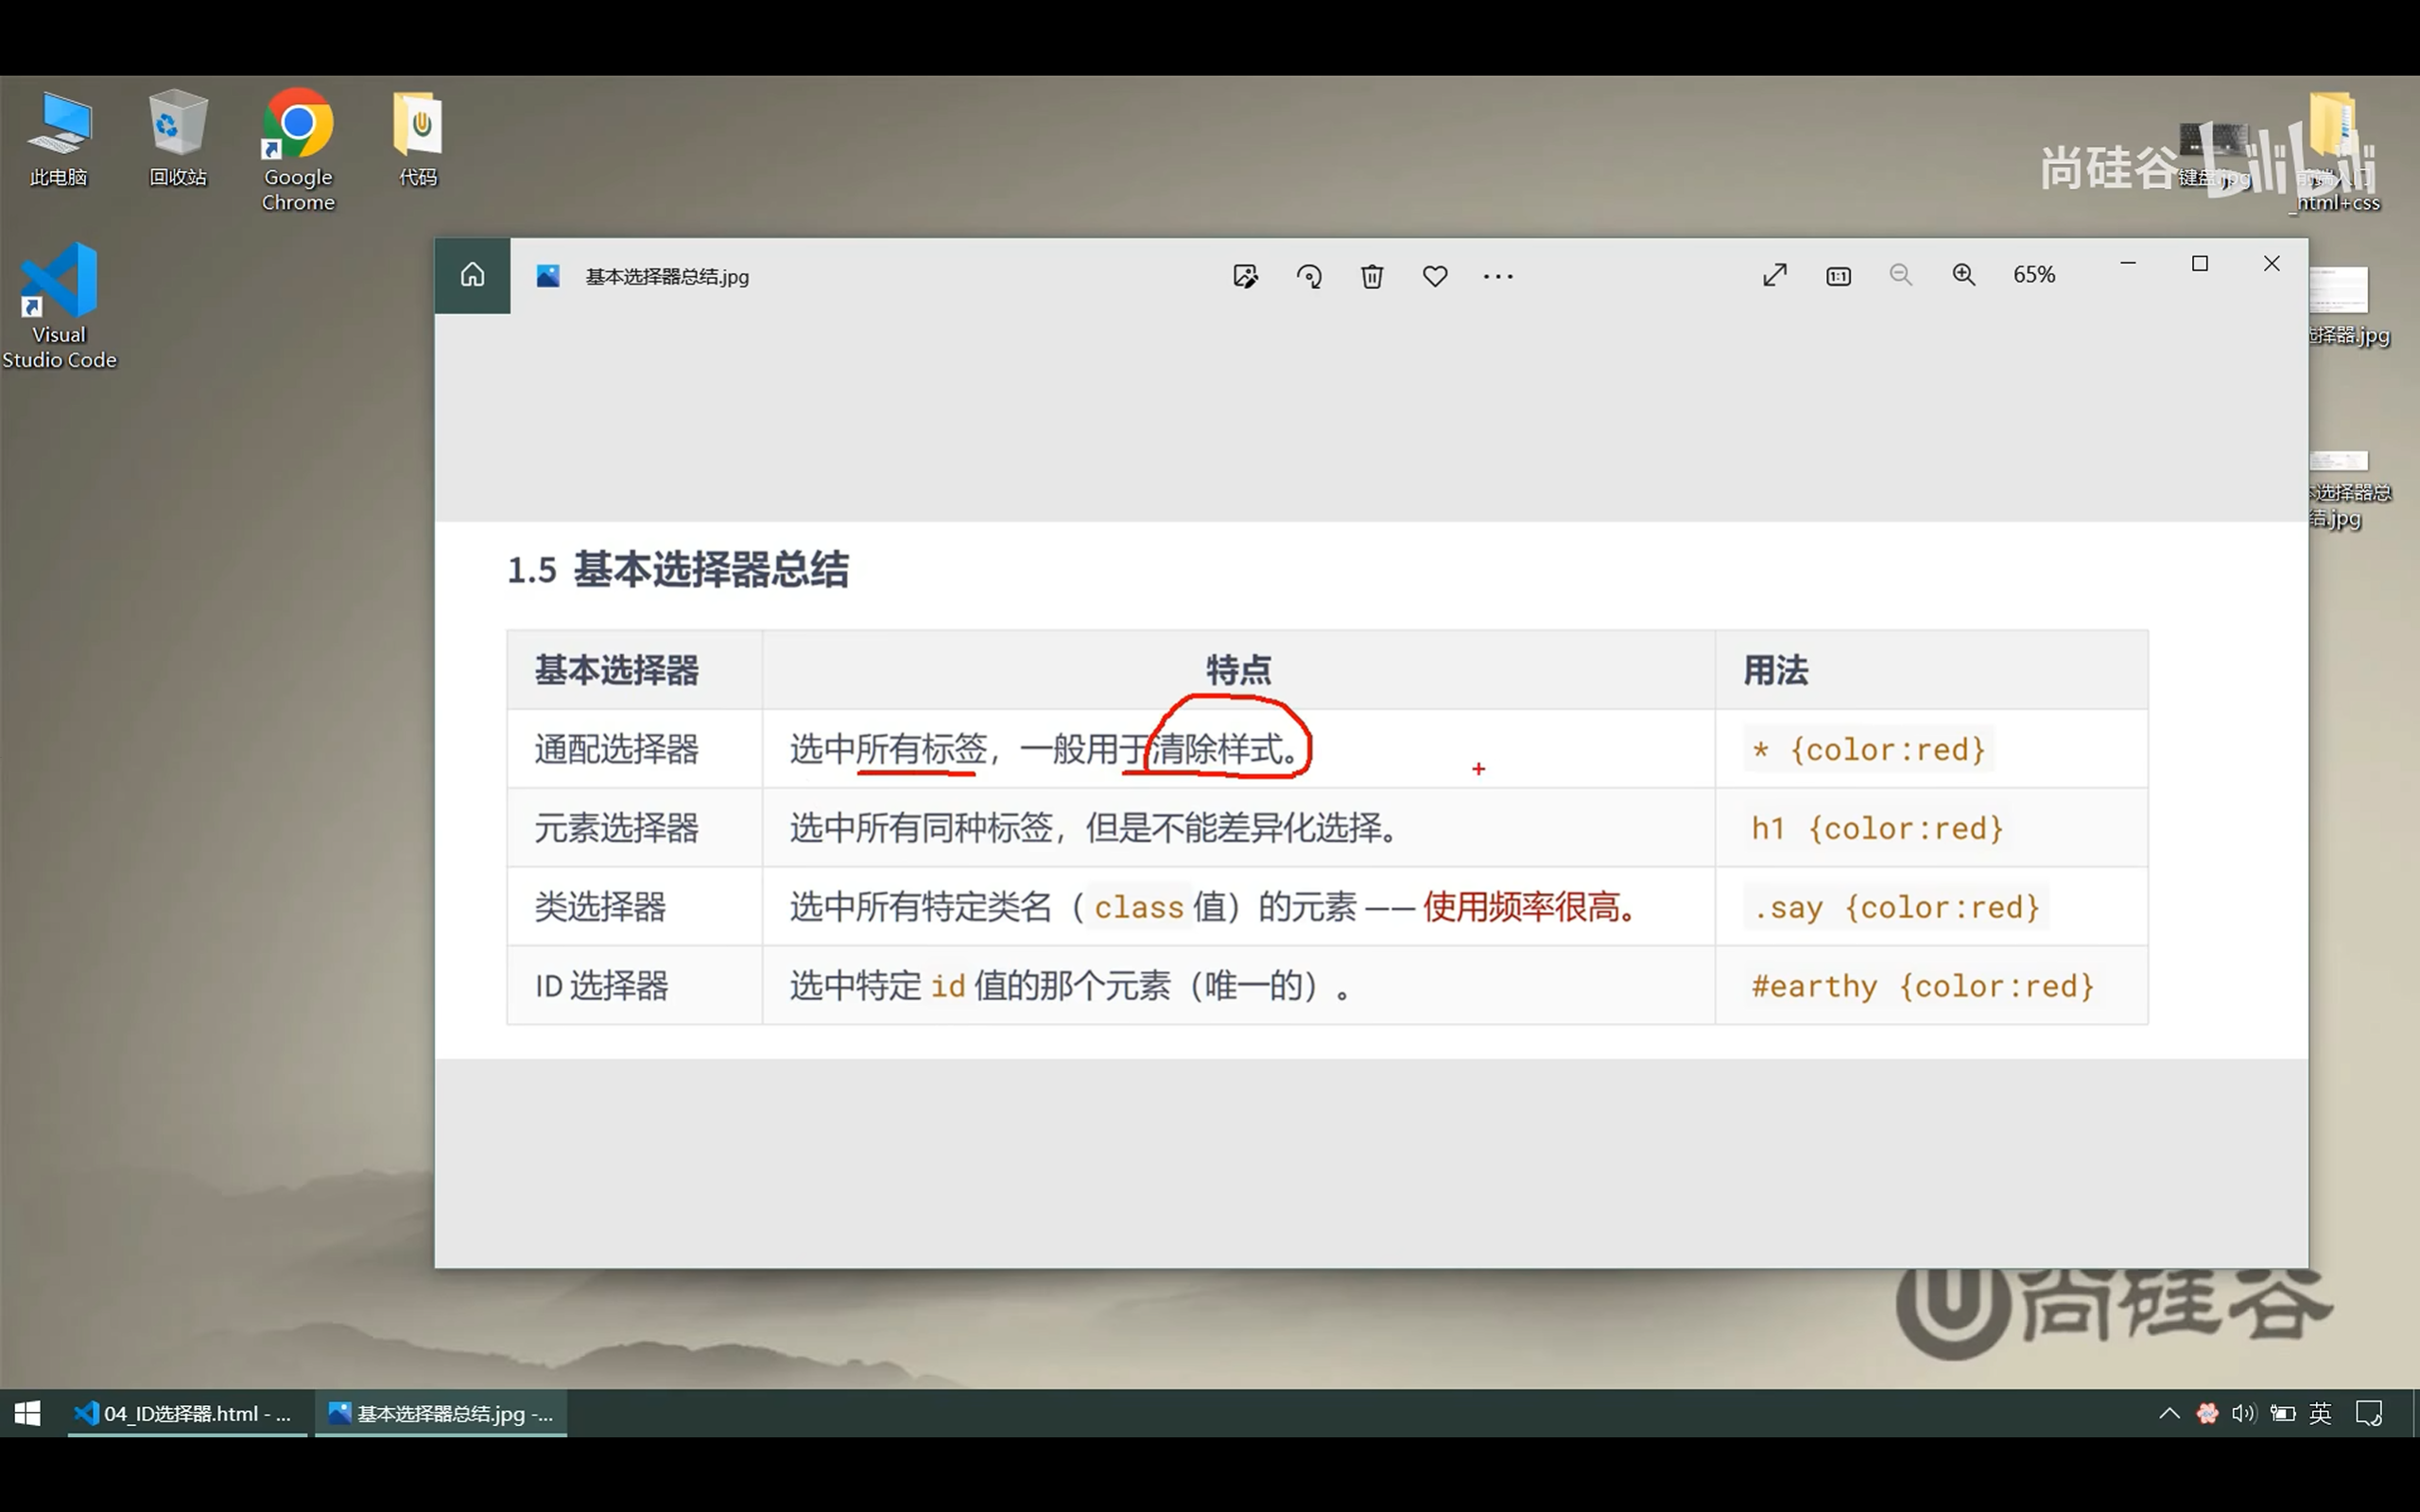This screenshot has width=2420, height=1512.
Task: Select the Edit image tool in Photos toolbar
Action: pyautogui.click(x=1245, y=275)
